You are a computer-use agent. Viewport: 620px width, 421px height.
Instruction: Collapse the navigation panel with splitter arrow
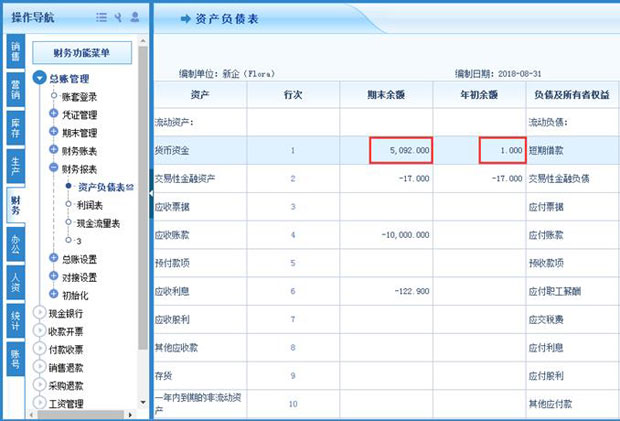tap(151, 193)
